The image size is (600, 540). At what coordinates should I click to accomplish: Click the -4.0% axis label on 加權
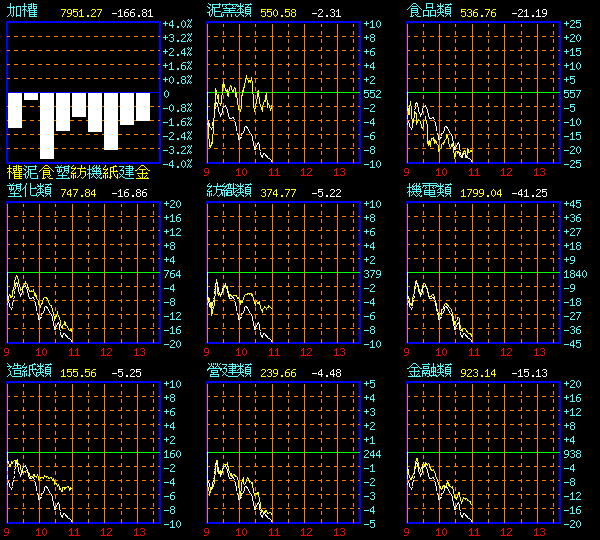(178, 164)
